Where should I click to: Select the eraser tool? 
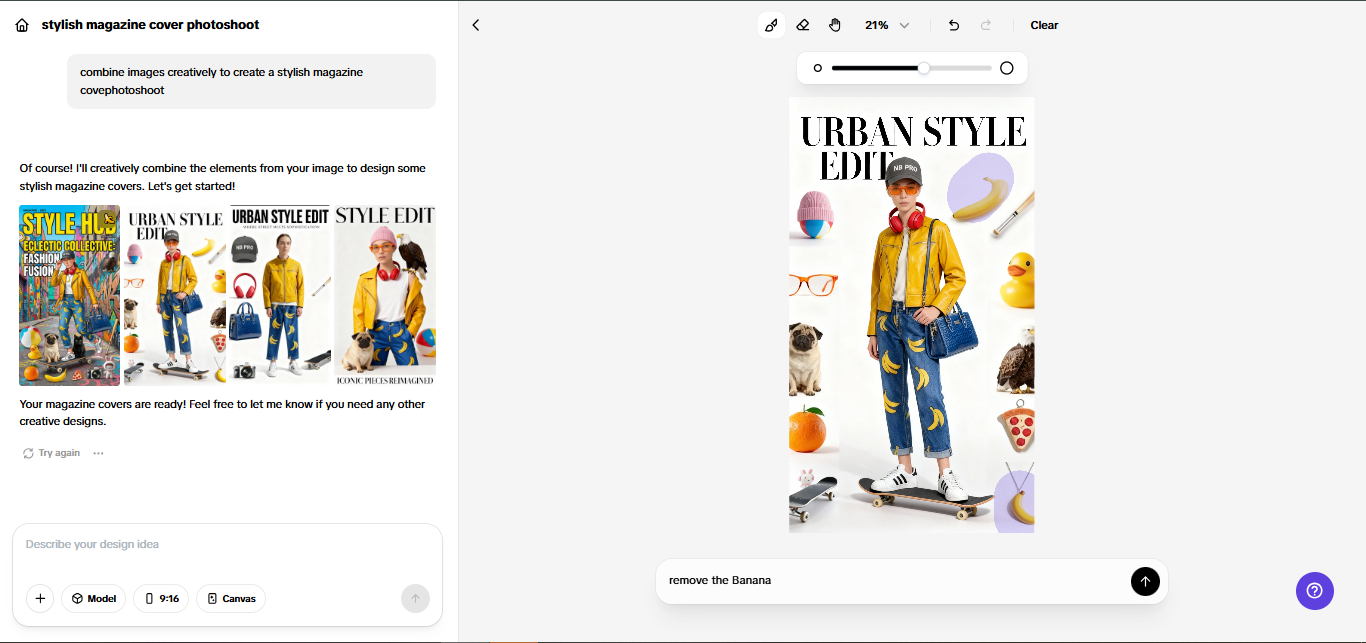point(803,25)
